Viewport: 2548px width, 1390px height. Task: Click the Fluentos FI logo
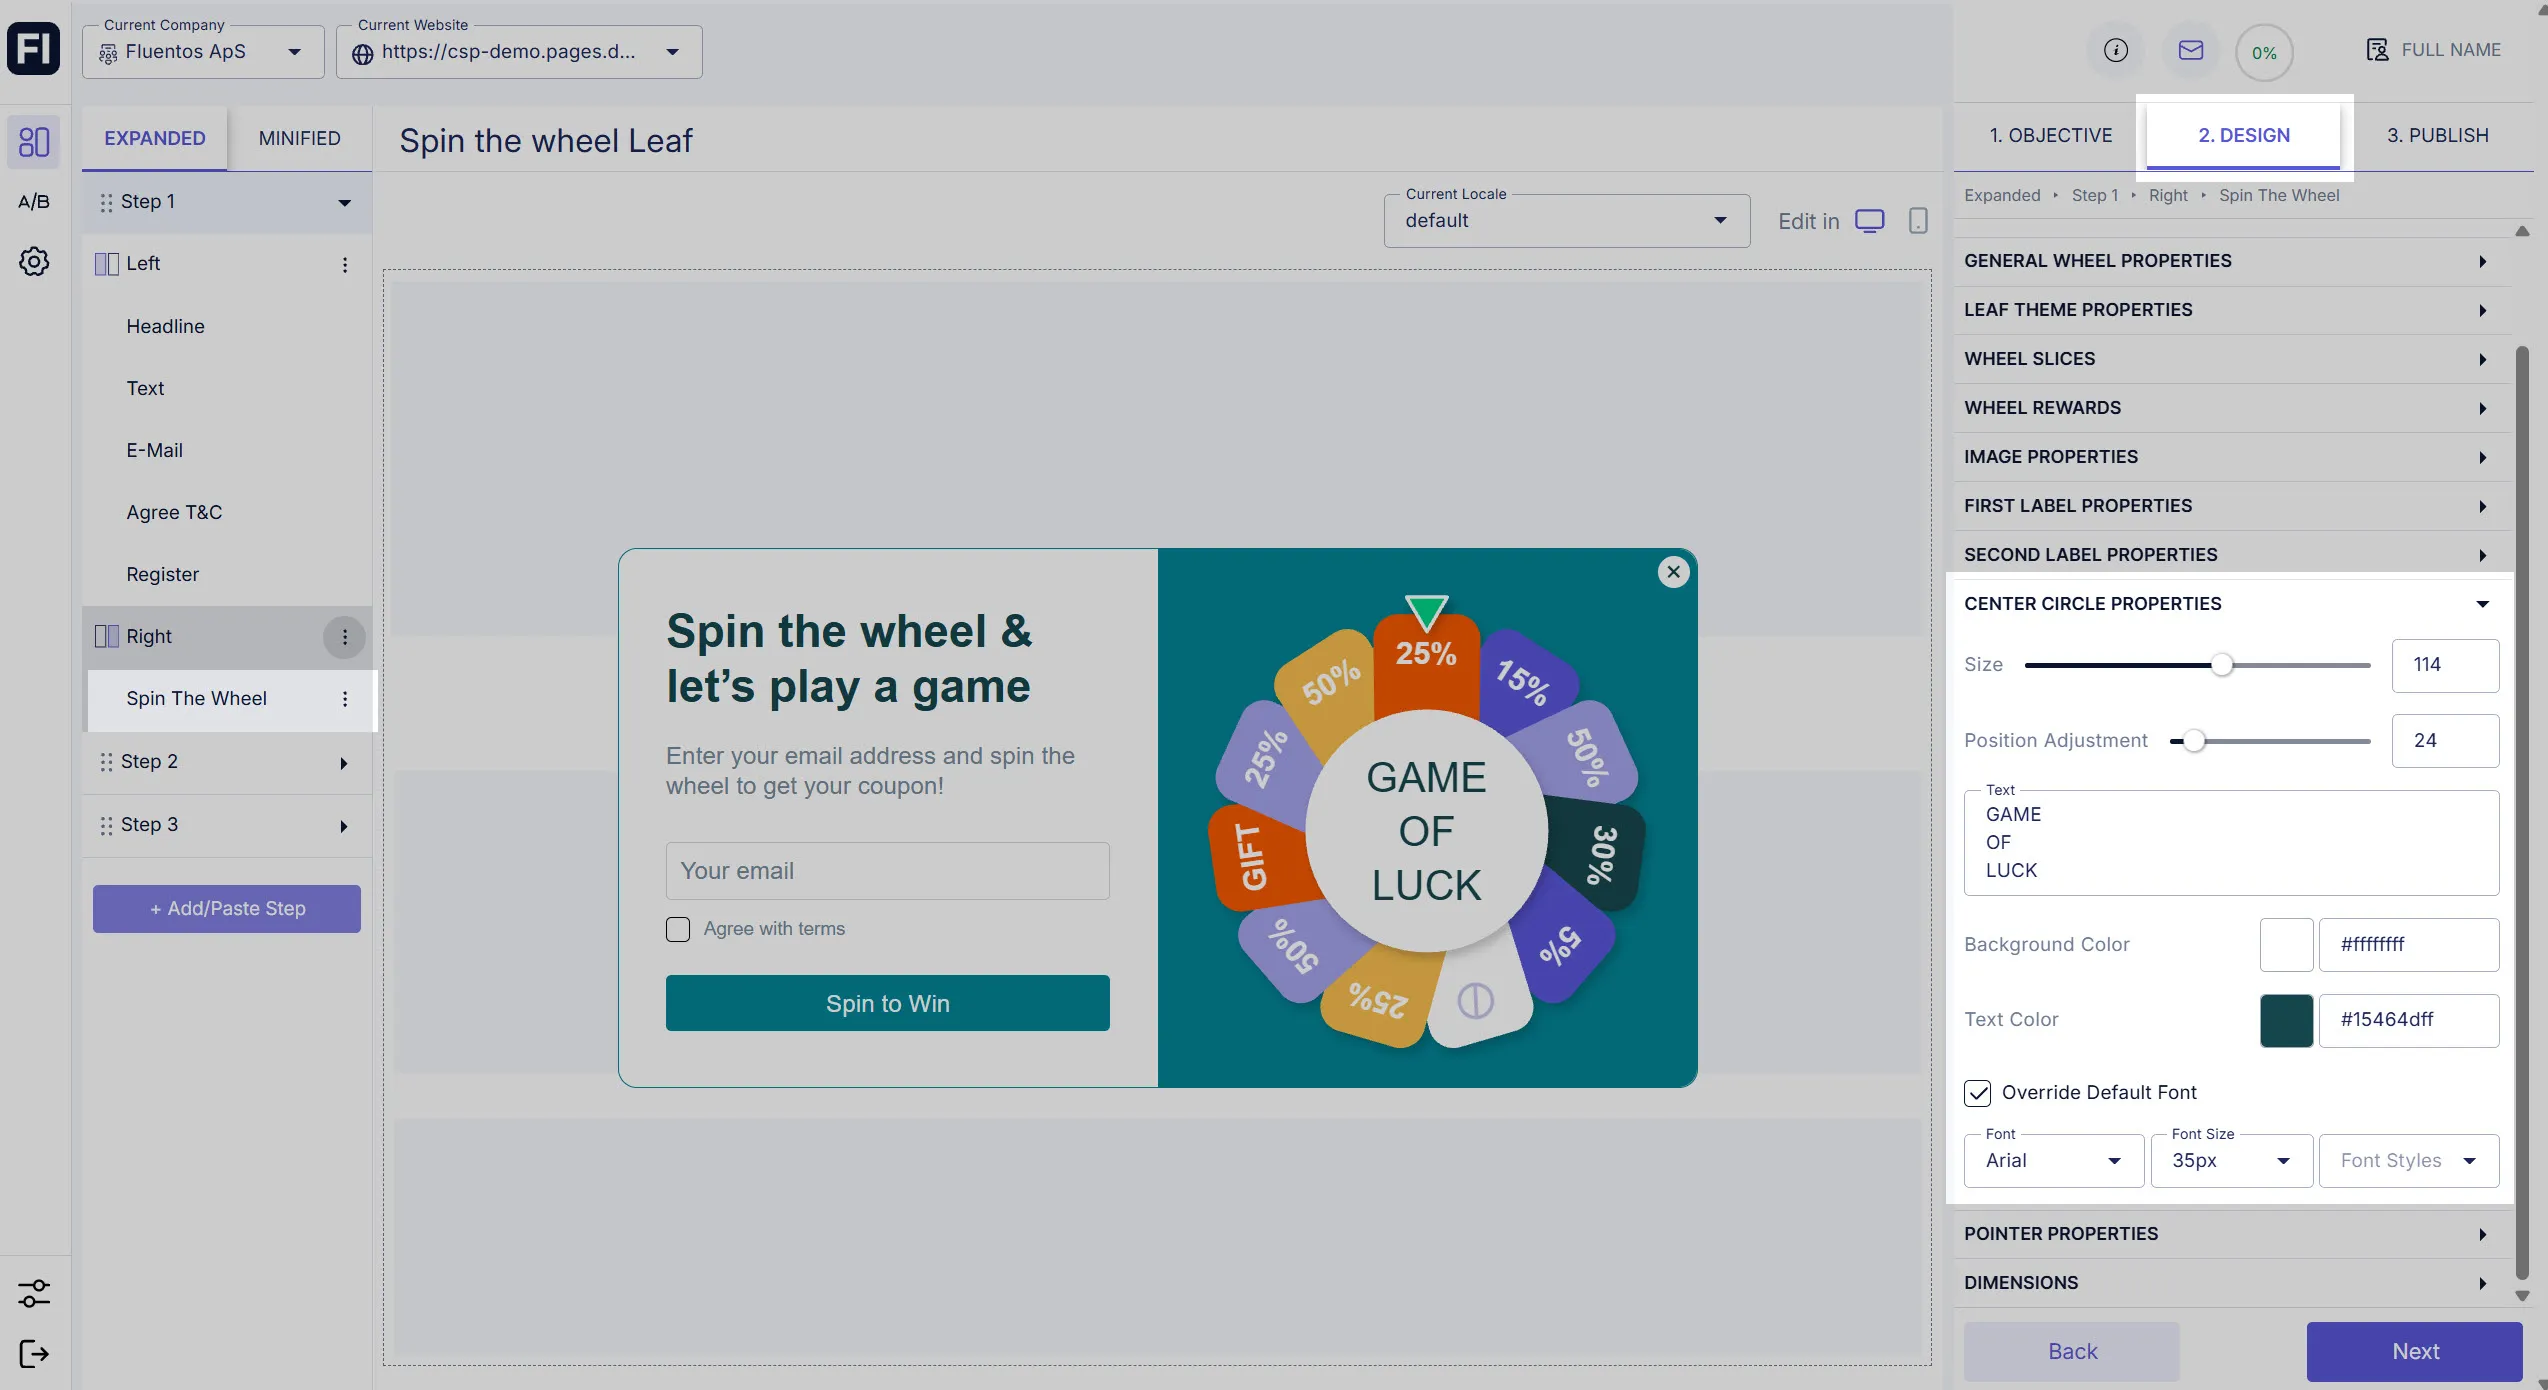tap(34, 49)
